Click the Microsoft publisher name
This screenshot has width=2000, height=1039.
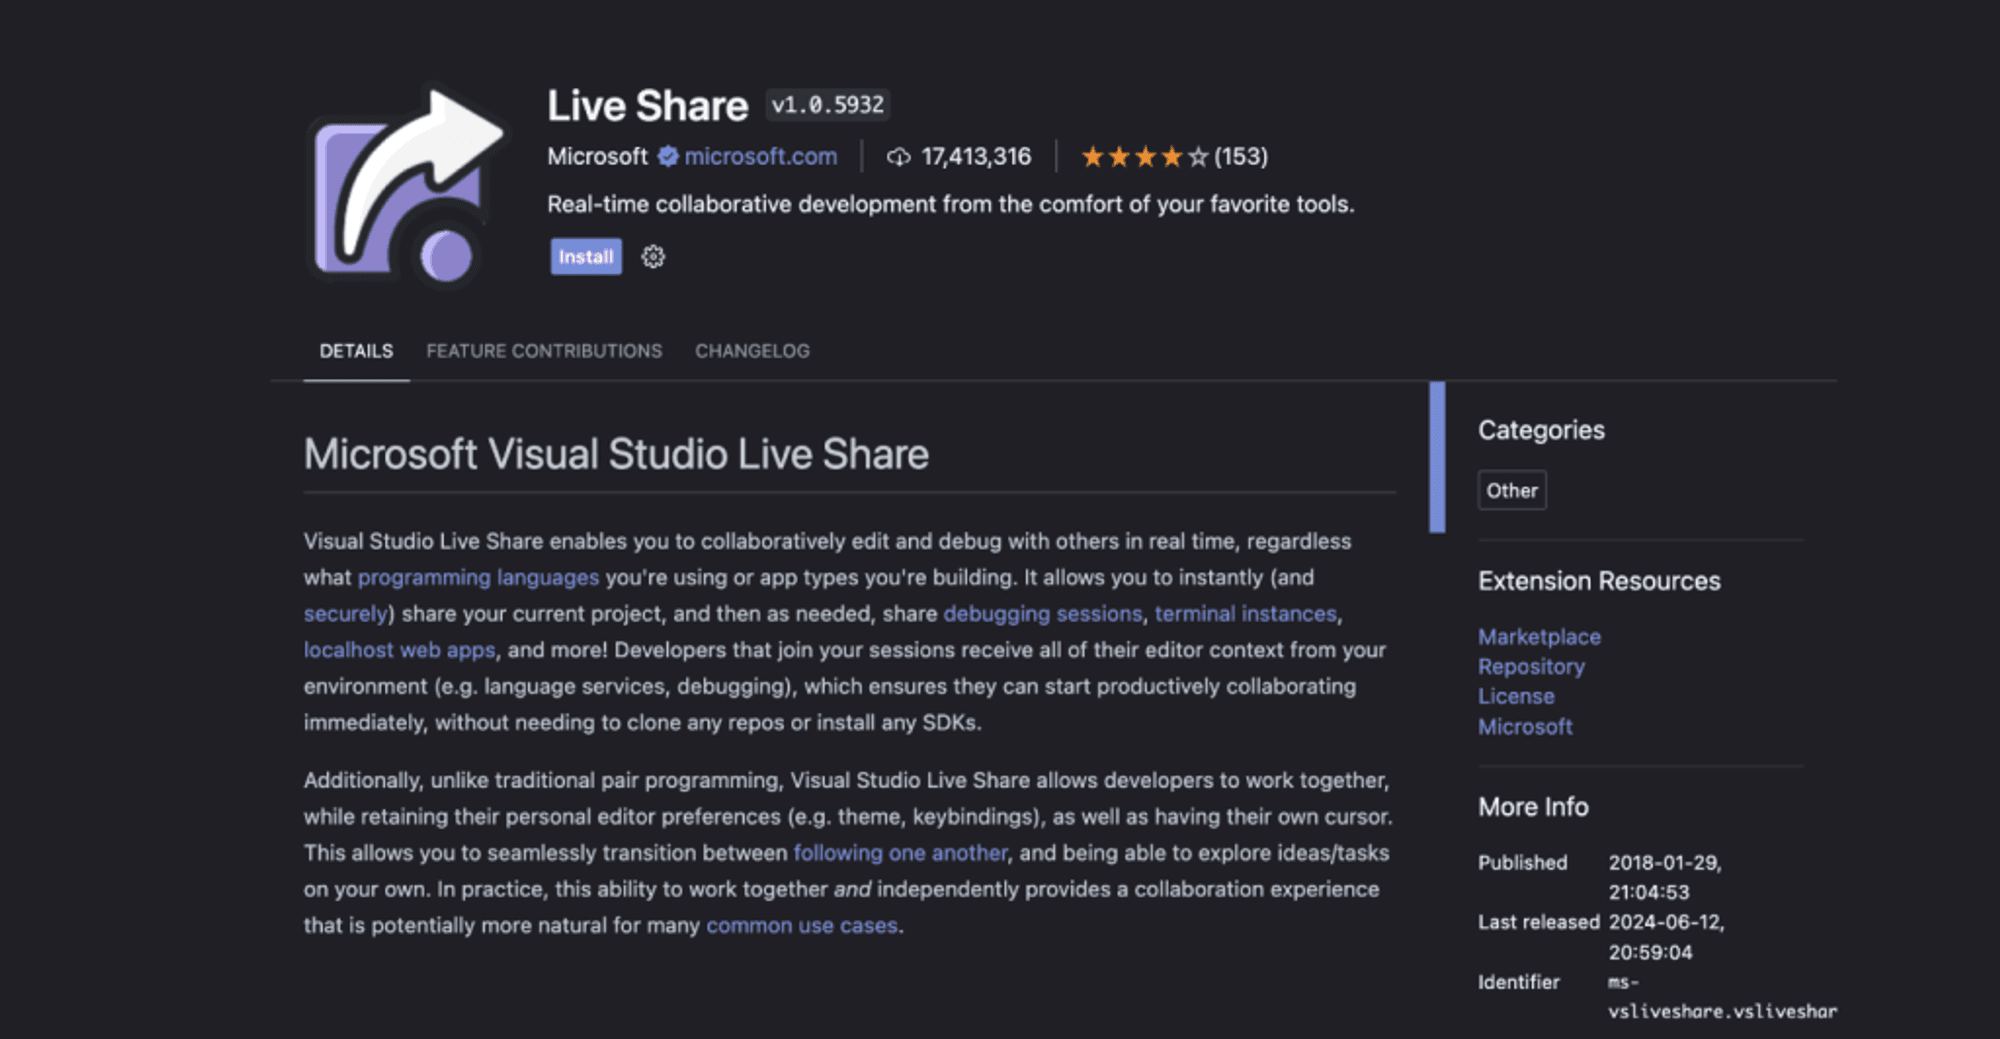tap(597, 157)
